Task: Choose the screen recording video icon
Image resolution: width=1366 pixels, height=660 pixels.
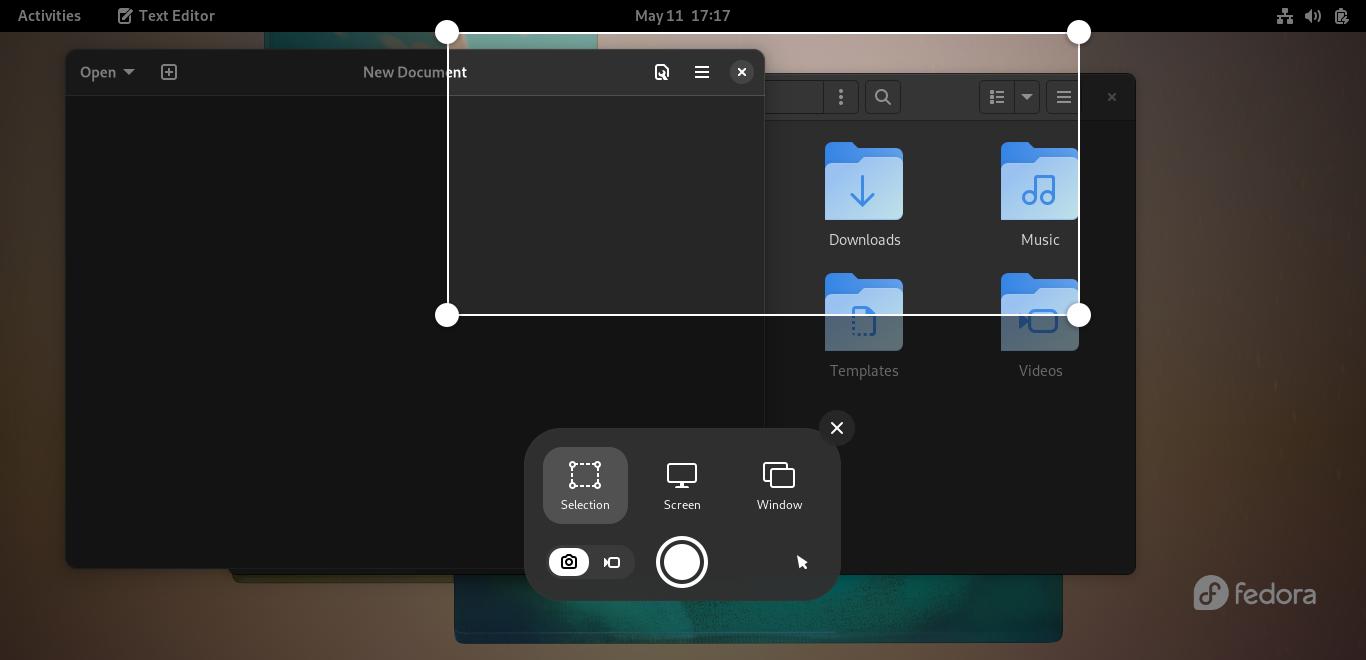Action: click(x=612, y=562)
